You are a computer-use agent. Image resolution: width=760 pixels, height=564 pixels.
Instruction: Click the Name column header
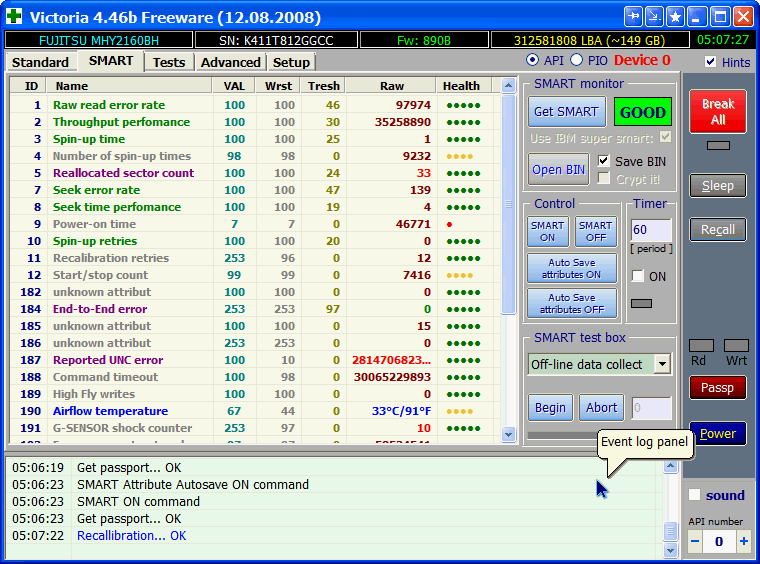(129, 86)
